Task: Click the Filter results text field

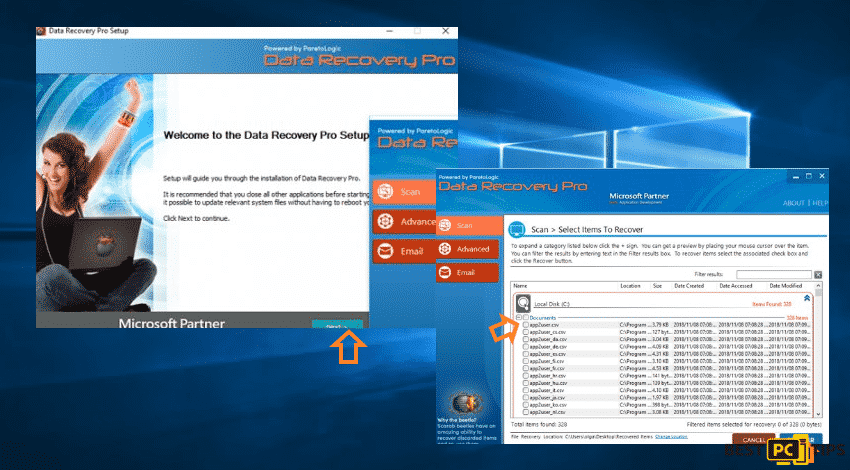Action: tap(774, 275)
